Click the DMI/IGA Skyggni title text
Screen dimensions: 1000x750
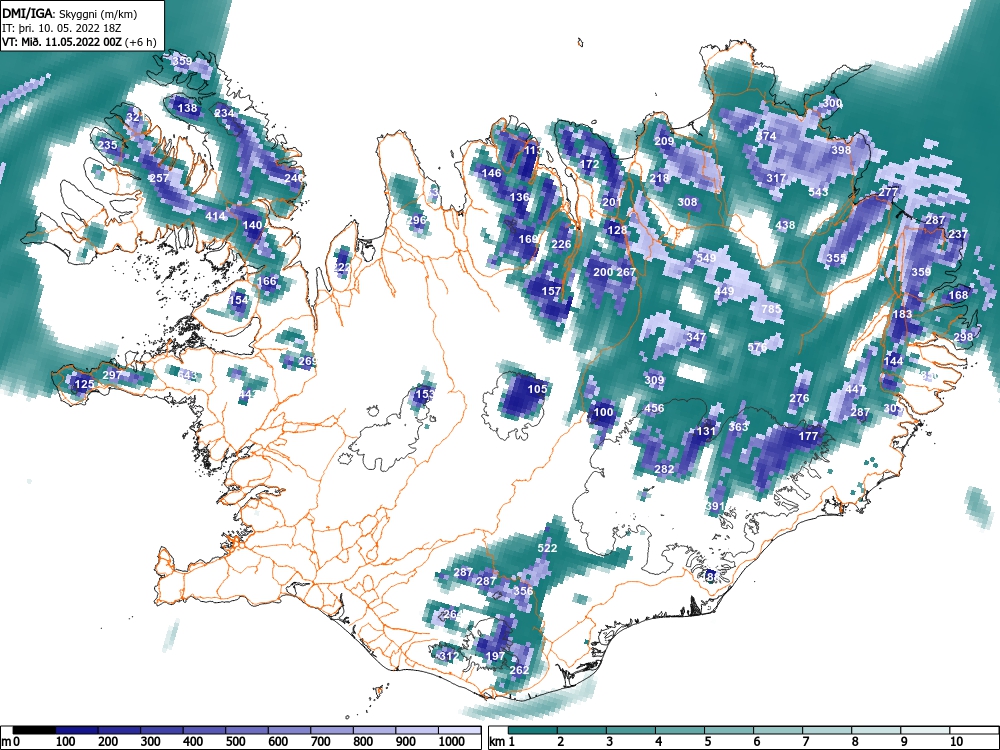[70, 14]
